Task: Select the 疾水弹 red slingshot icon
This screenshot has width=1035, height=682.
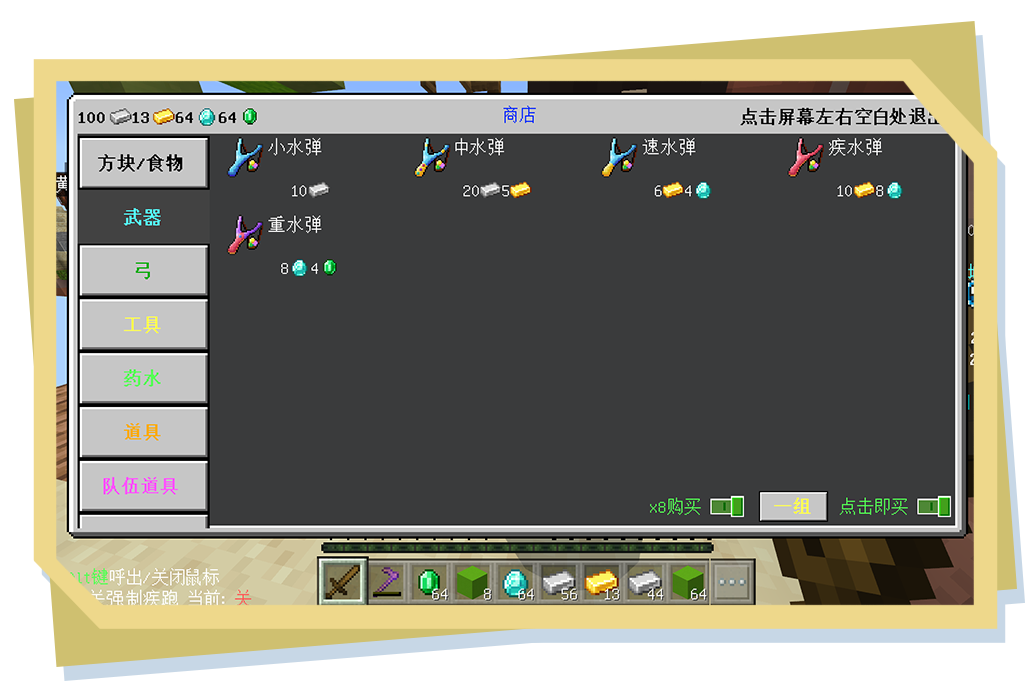Action: tap(805, 158)
